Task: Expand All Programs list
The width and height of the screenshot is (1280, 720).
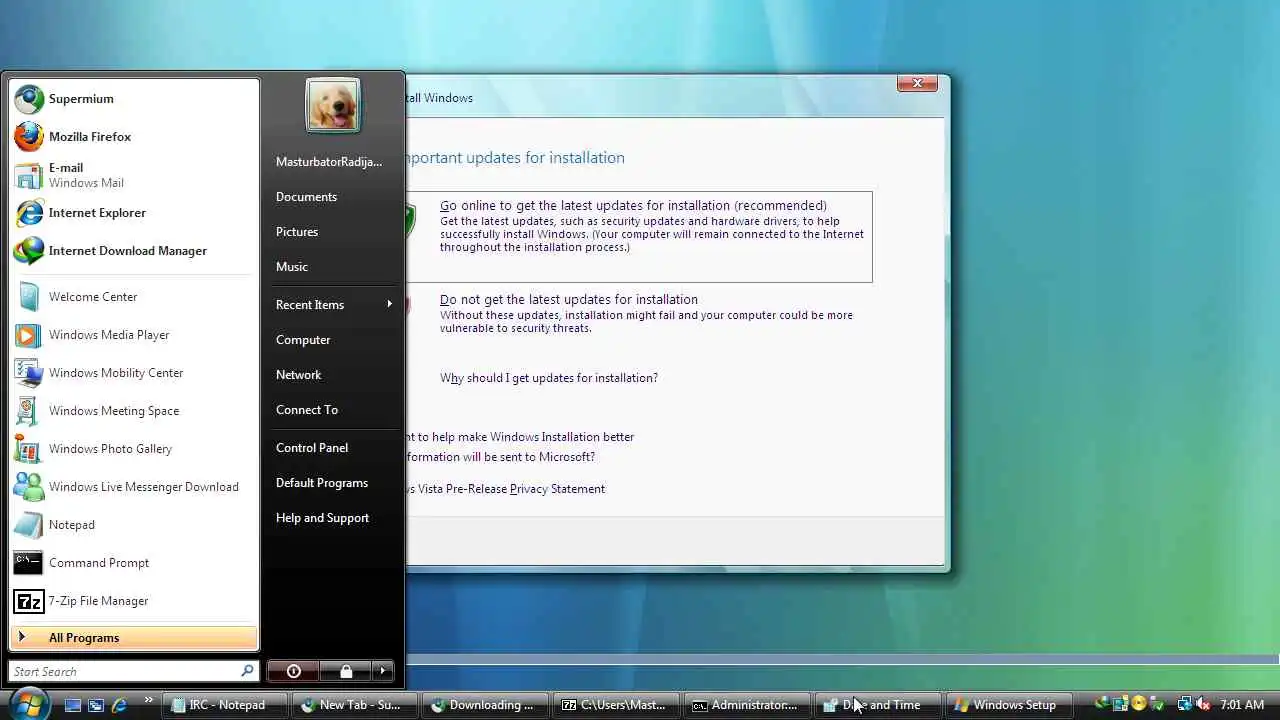Action: [x=134, y=638]
